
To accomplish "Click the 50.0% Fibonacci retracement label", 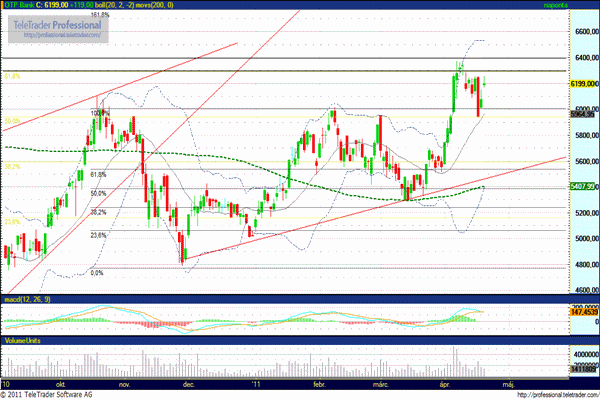I will coord(99,193).
